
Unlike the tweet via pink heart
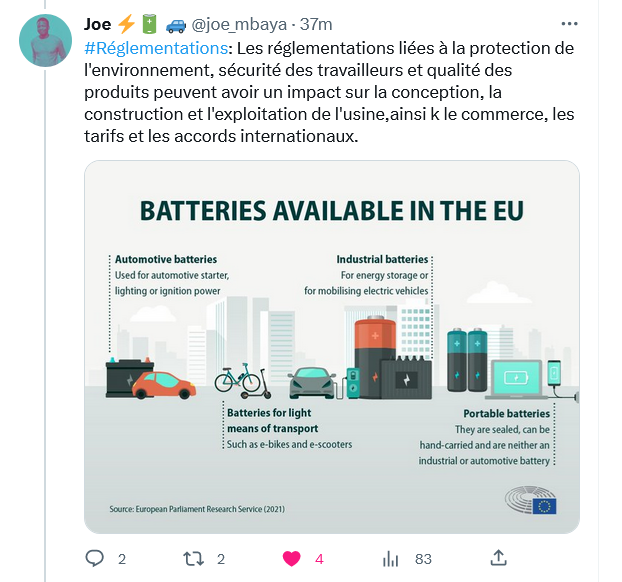[292, 559]
